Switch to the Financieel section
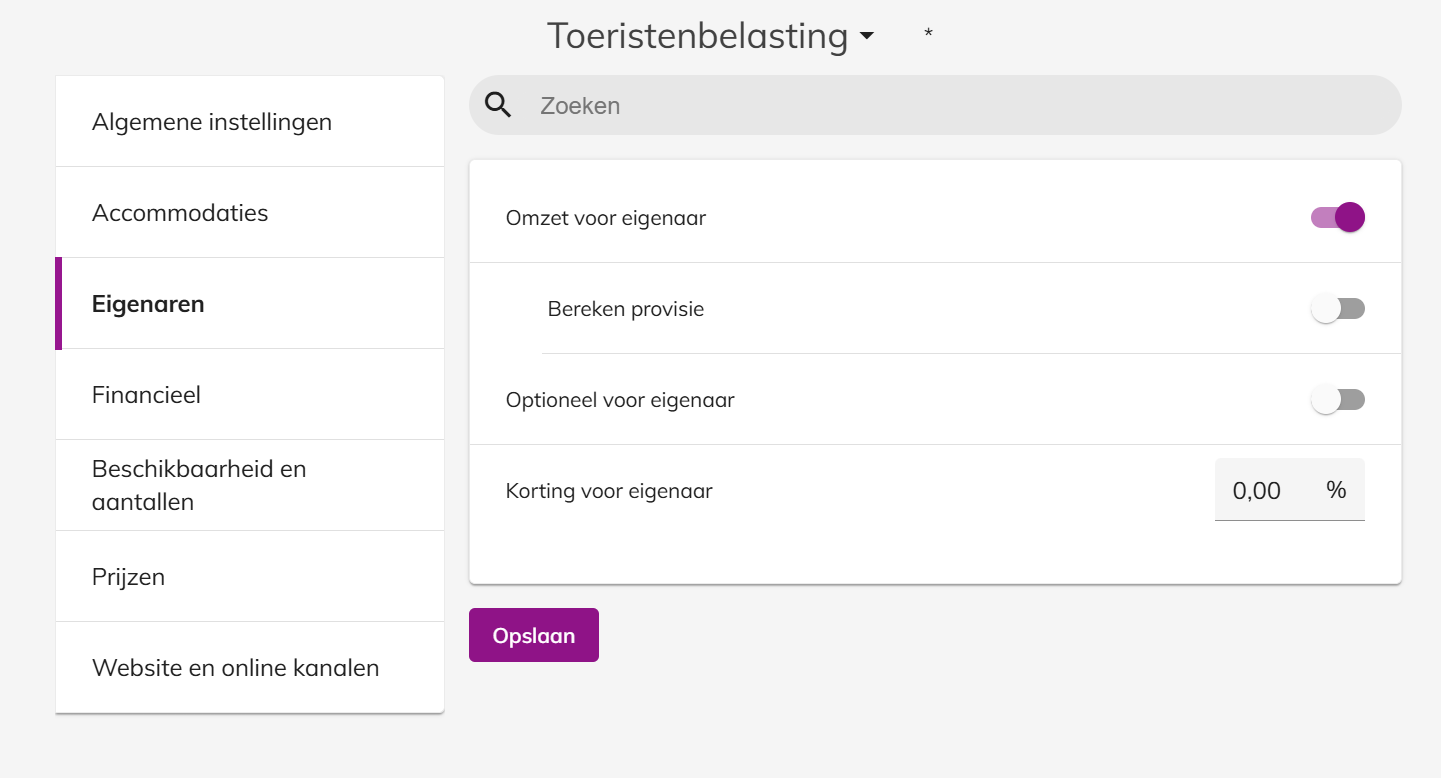 pos(146,395)
